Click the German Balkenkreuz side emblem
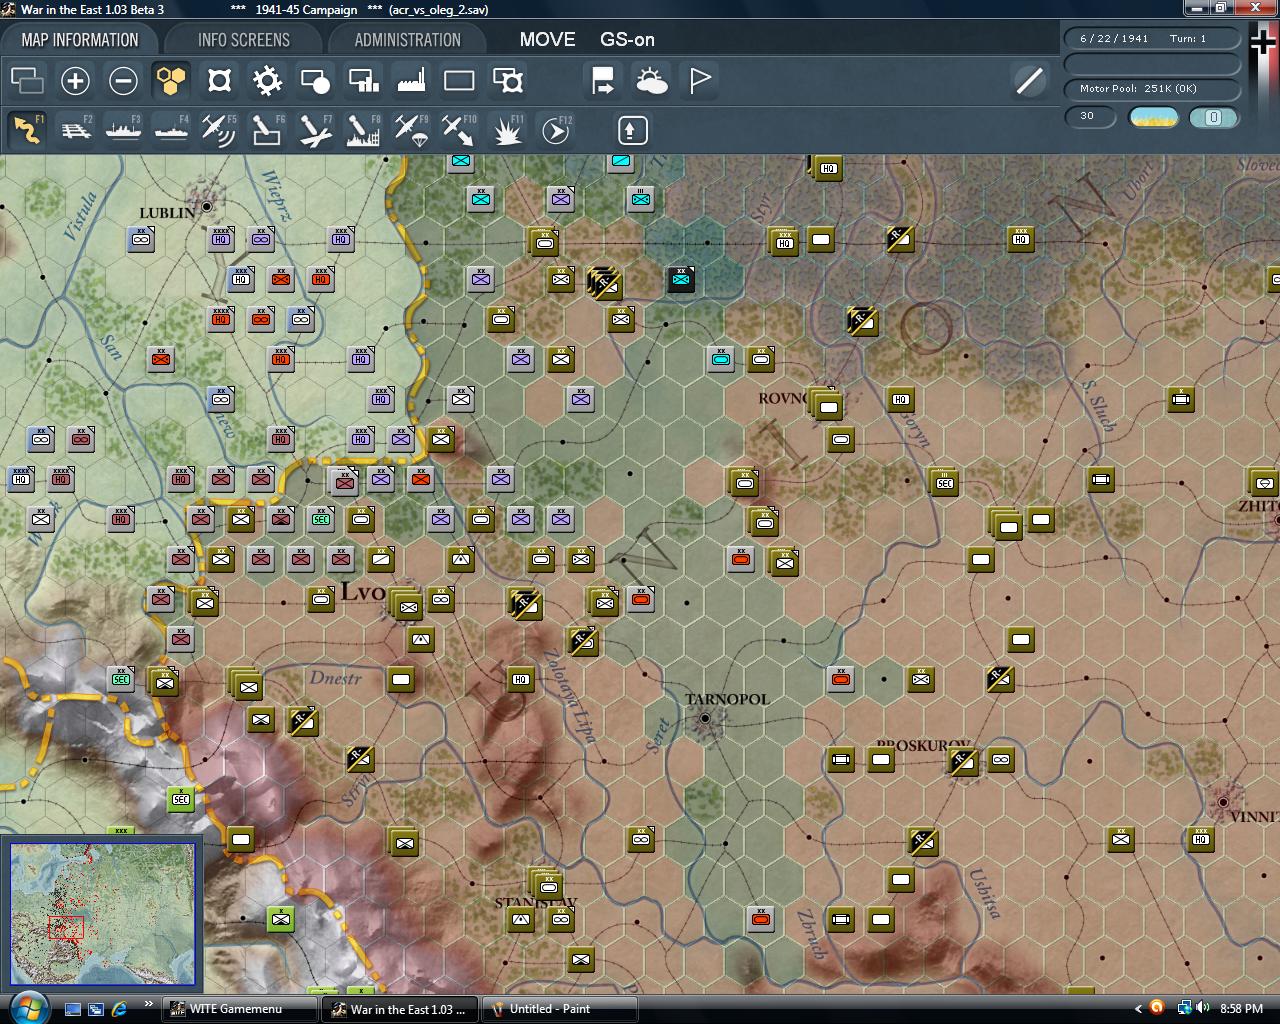This screenshot has width=1280, height=1024. click(1264, 43)
